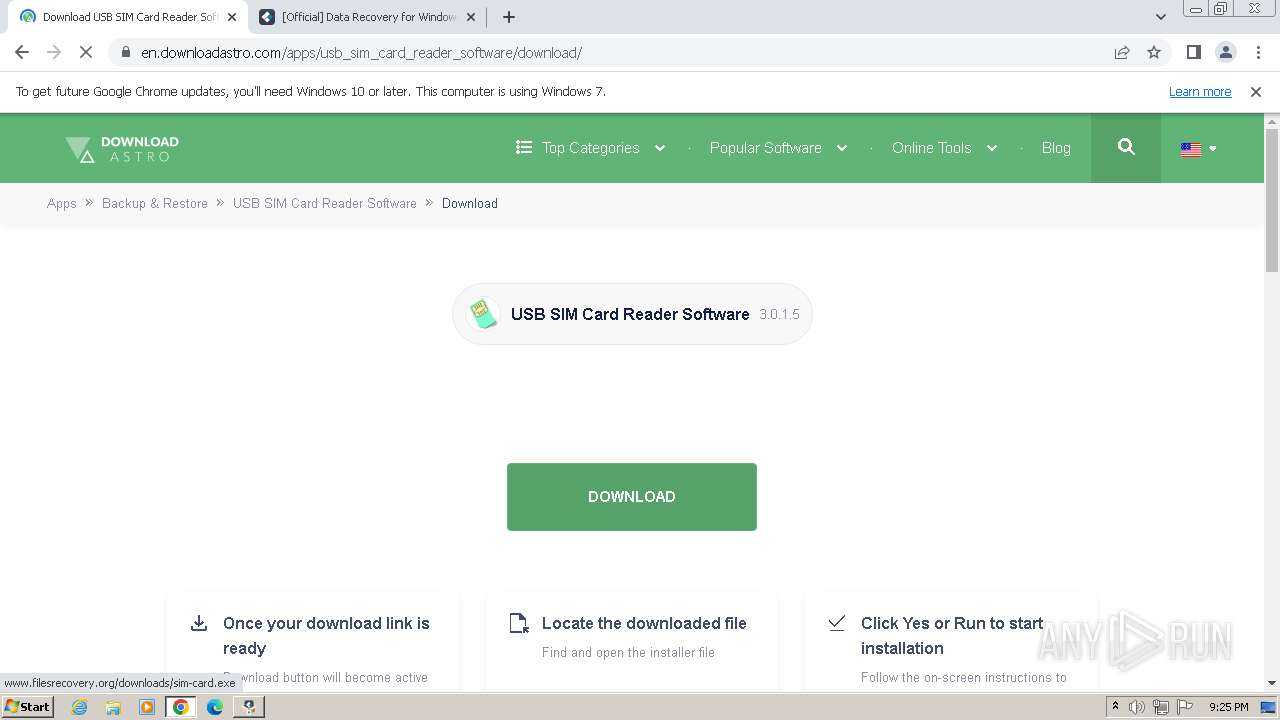
Task: Click the file icon beside Locate the downloaded file
Action: click(518, 623)
